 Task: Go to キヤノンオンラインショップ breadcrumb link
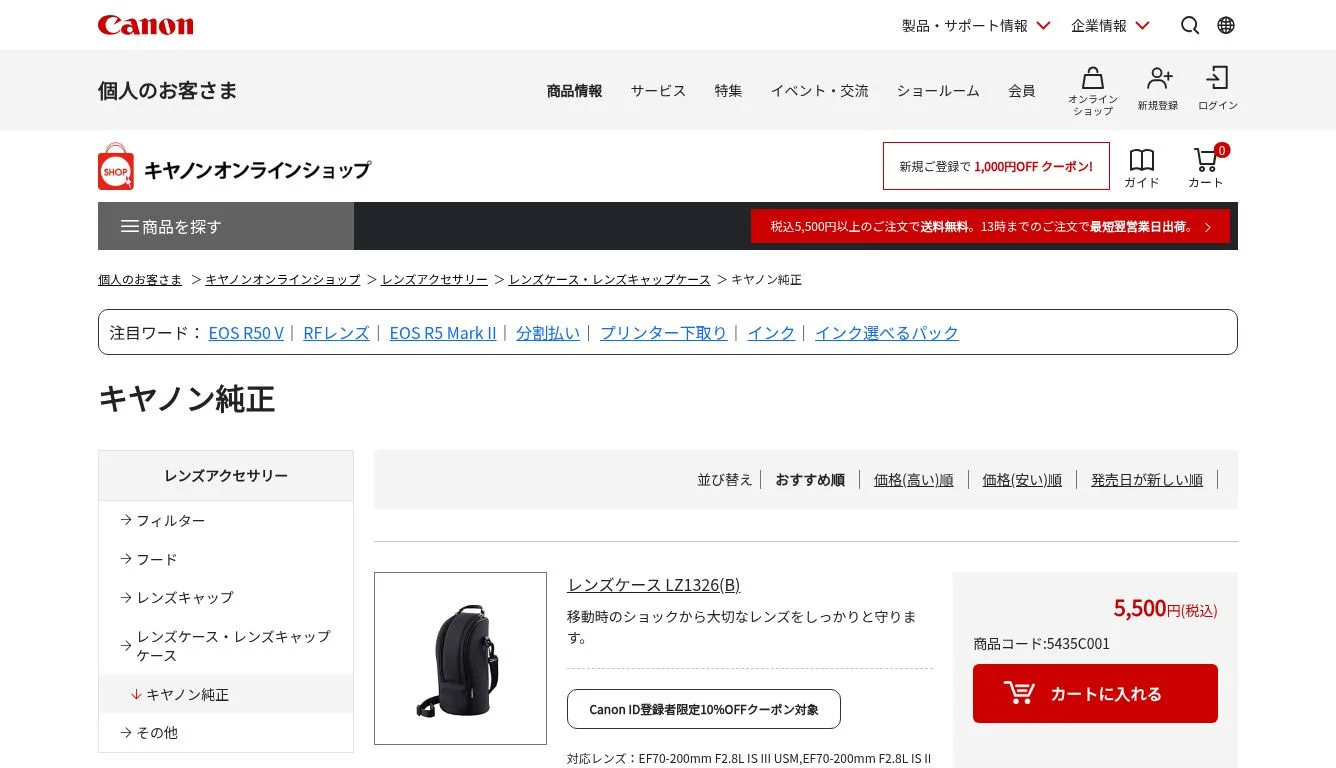283,279
